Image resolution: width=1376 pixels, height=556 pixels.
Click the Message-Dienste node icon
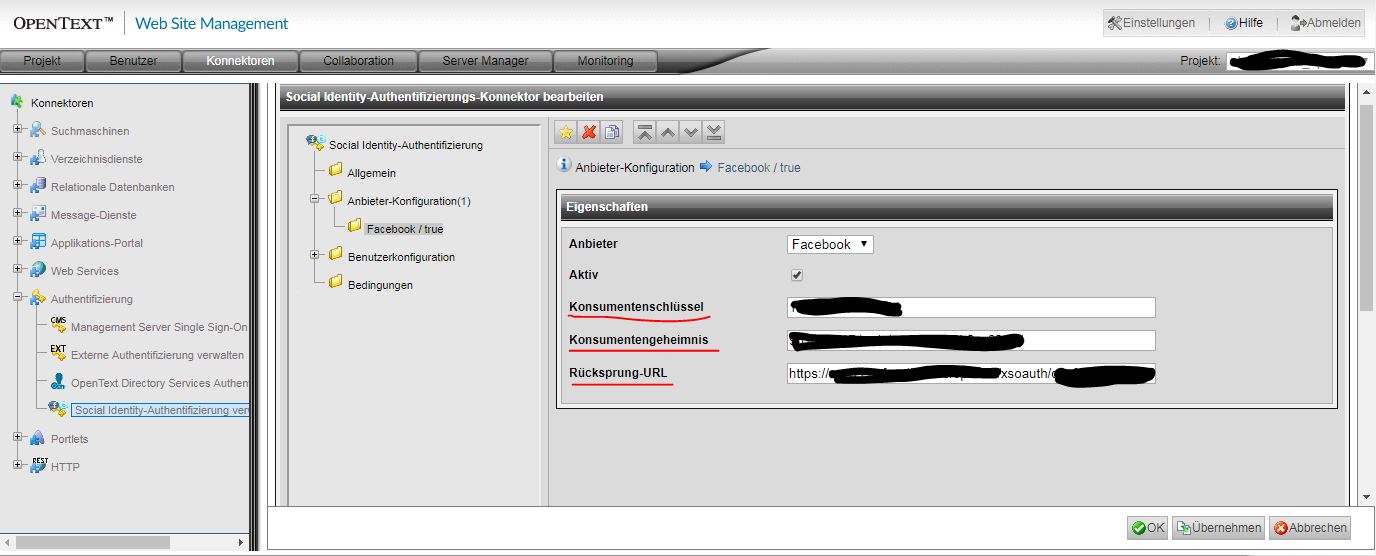pos(38,214)
